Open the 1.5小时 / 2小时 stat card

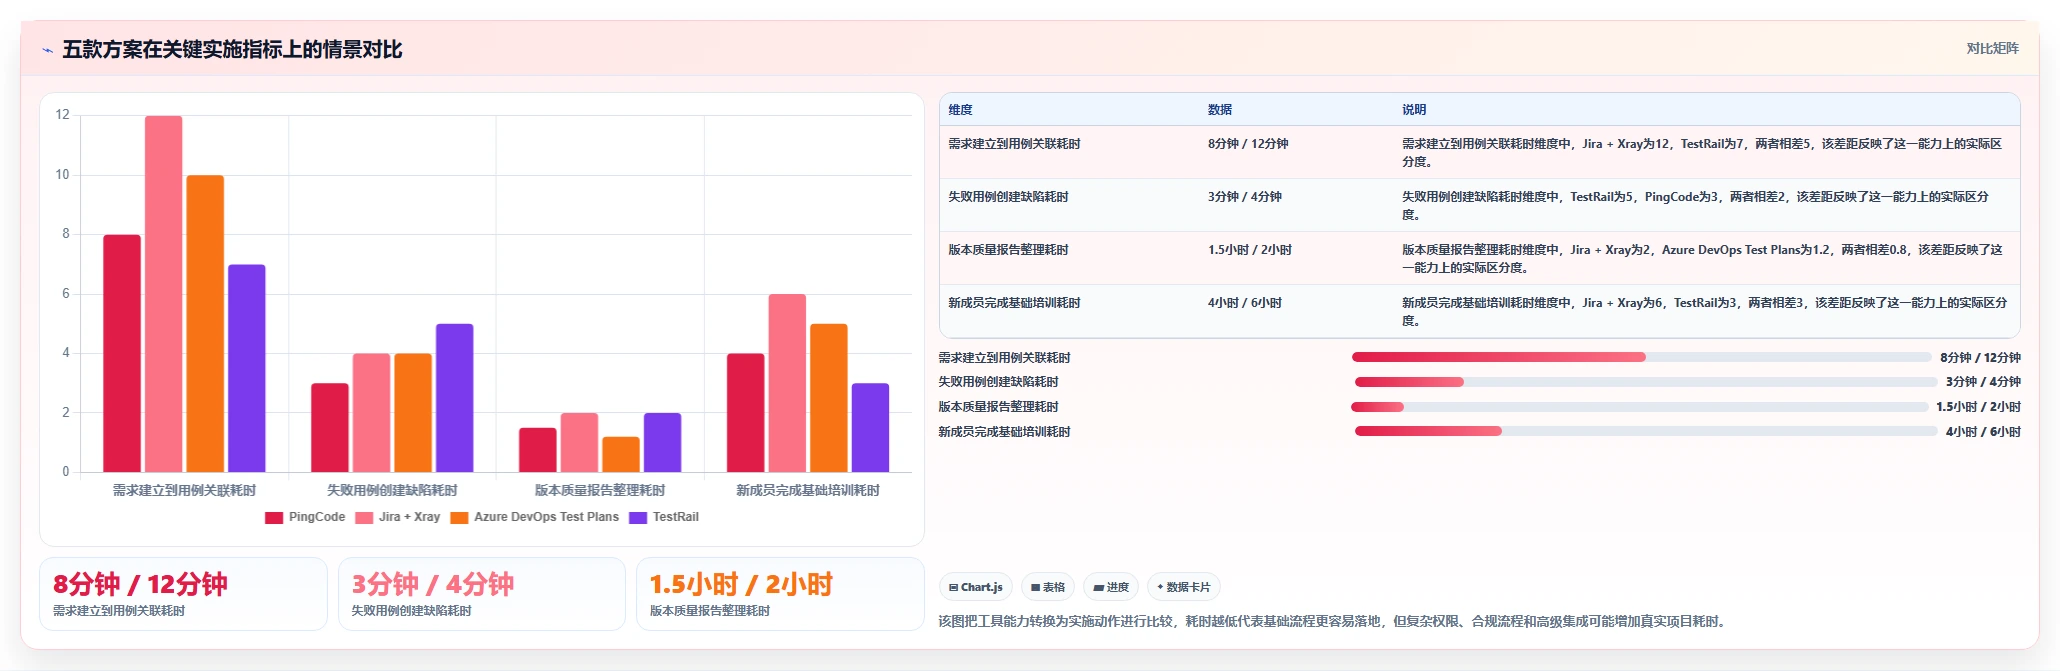[780, 594]
